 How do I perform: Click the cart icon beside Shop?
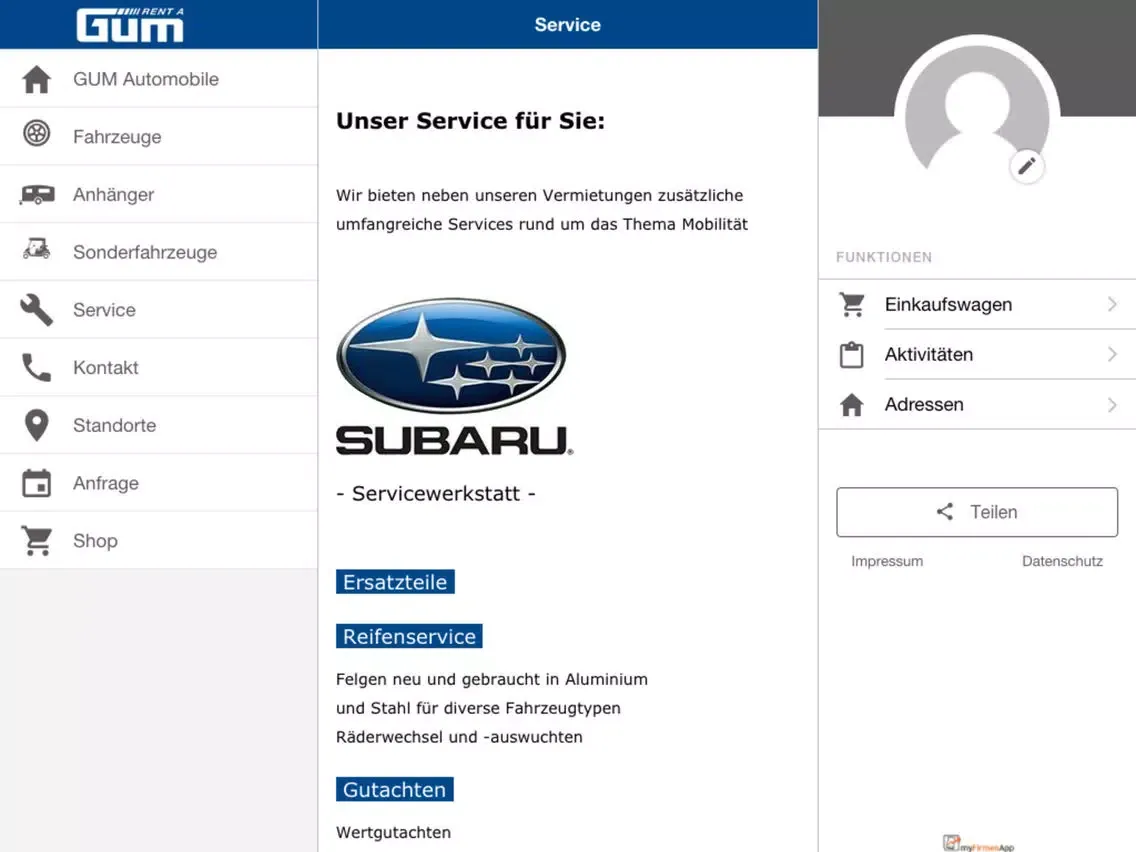pos(36,540)
